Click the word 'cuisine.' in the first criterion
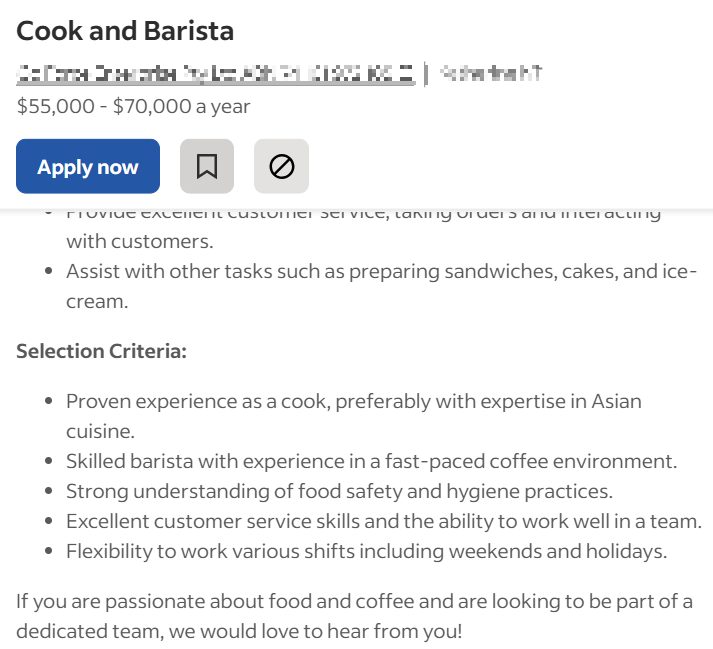 point(100,431)
